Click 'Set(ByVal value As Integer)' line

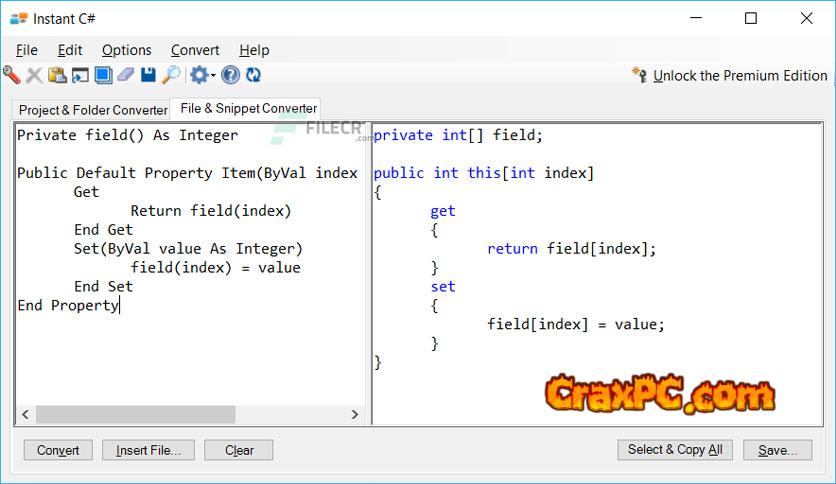[x=188, y=248]
